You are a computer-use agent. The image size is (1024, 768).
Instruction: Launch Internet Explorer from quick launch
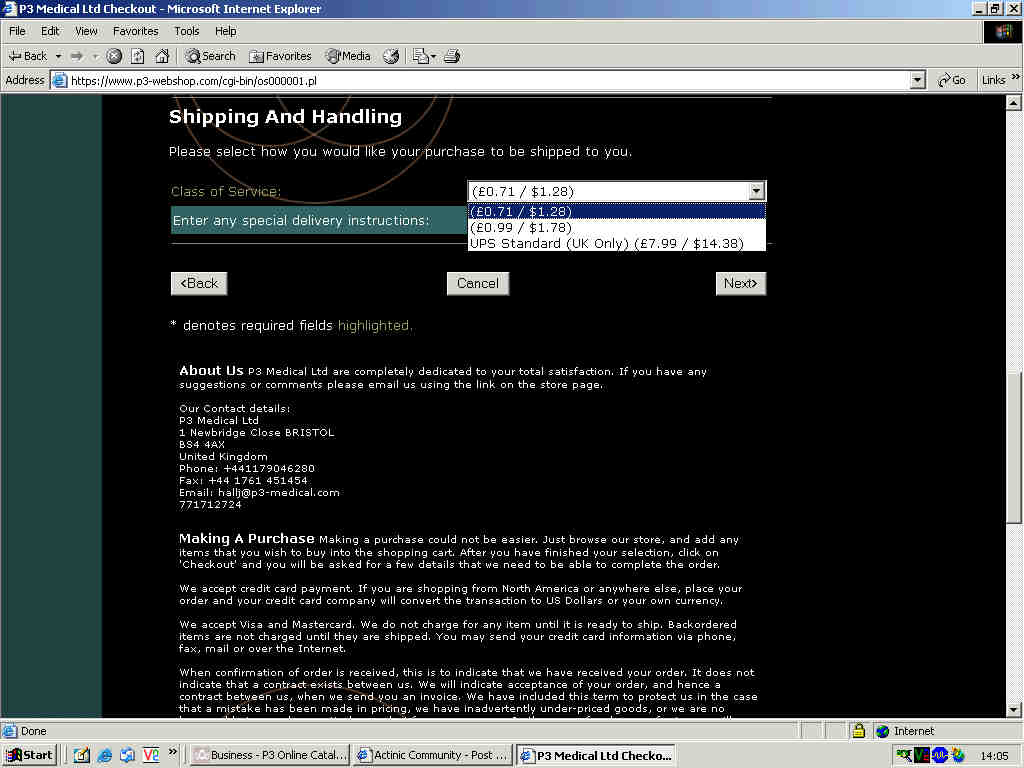click(104, 755)
